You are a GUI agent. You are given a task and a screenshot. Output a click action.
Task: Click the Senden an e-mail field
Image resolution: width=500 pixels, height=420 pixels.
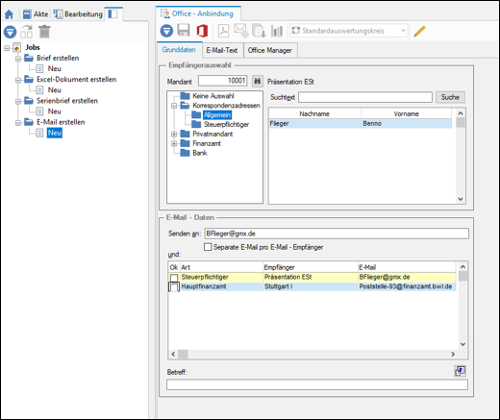click(x=337, y=234)
